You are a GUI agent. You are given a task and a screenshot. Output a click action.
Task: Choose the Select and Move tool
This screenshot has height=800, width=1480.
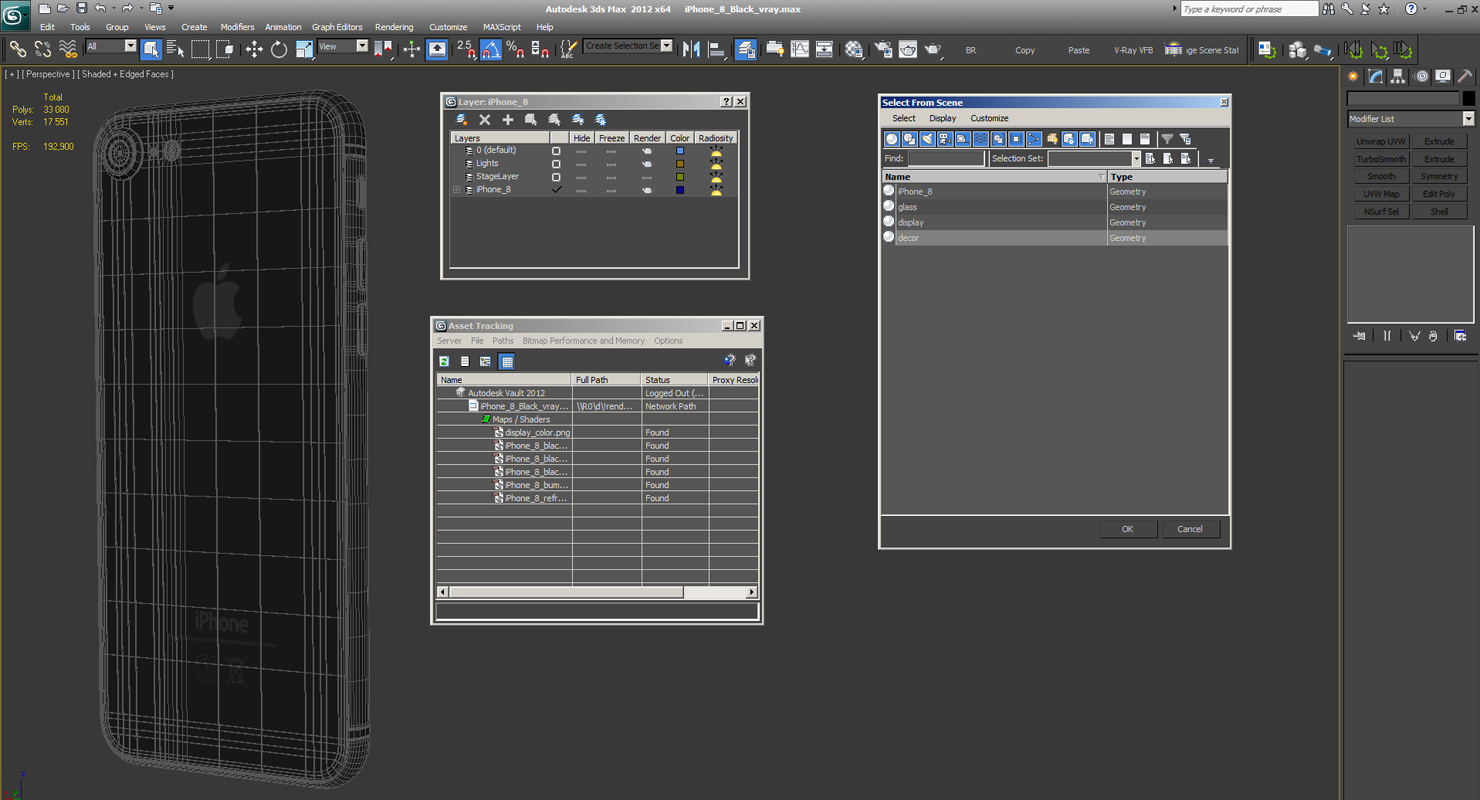(254, 49)
